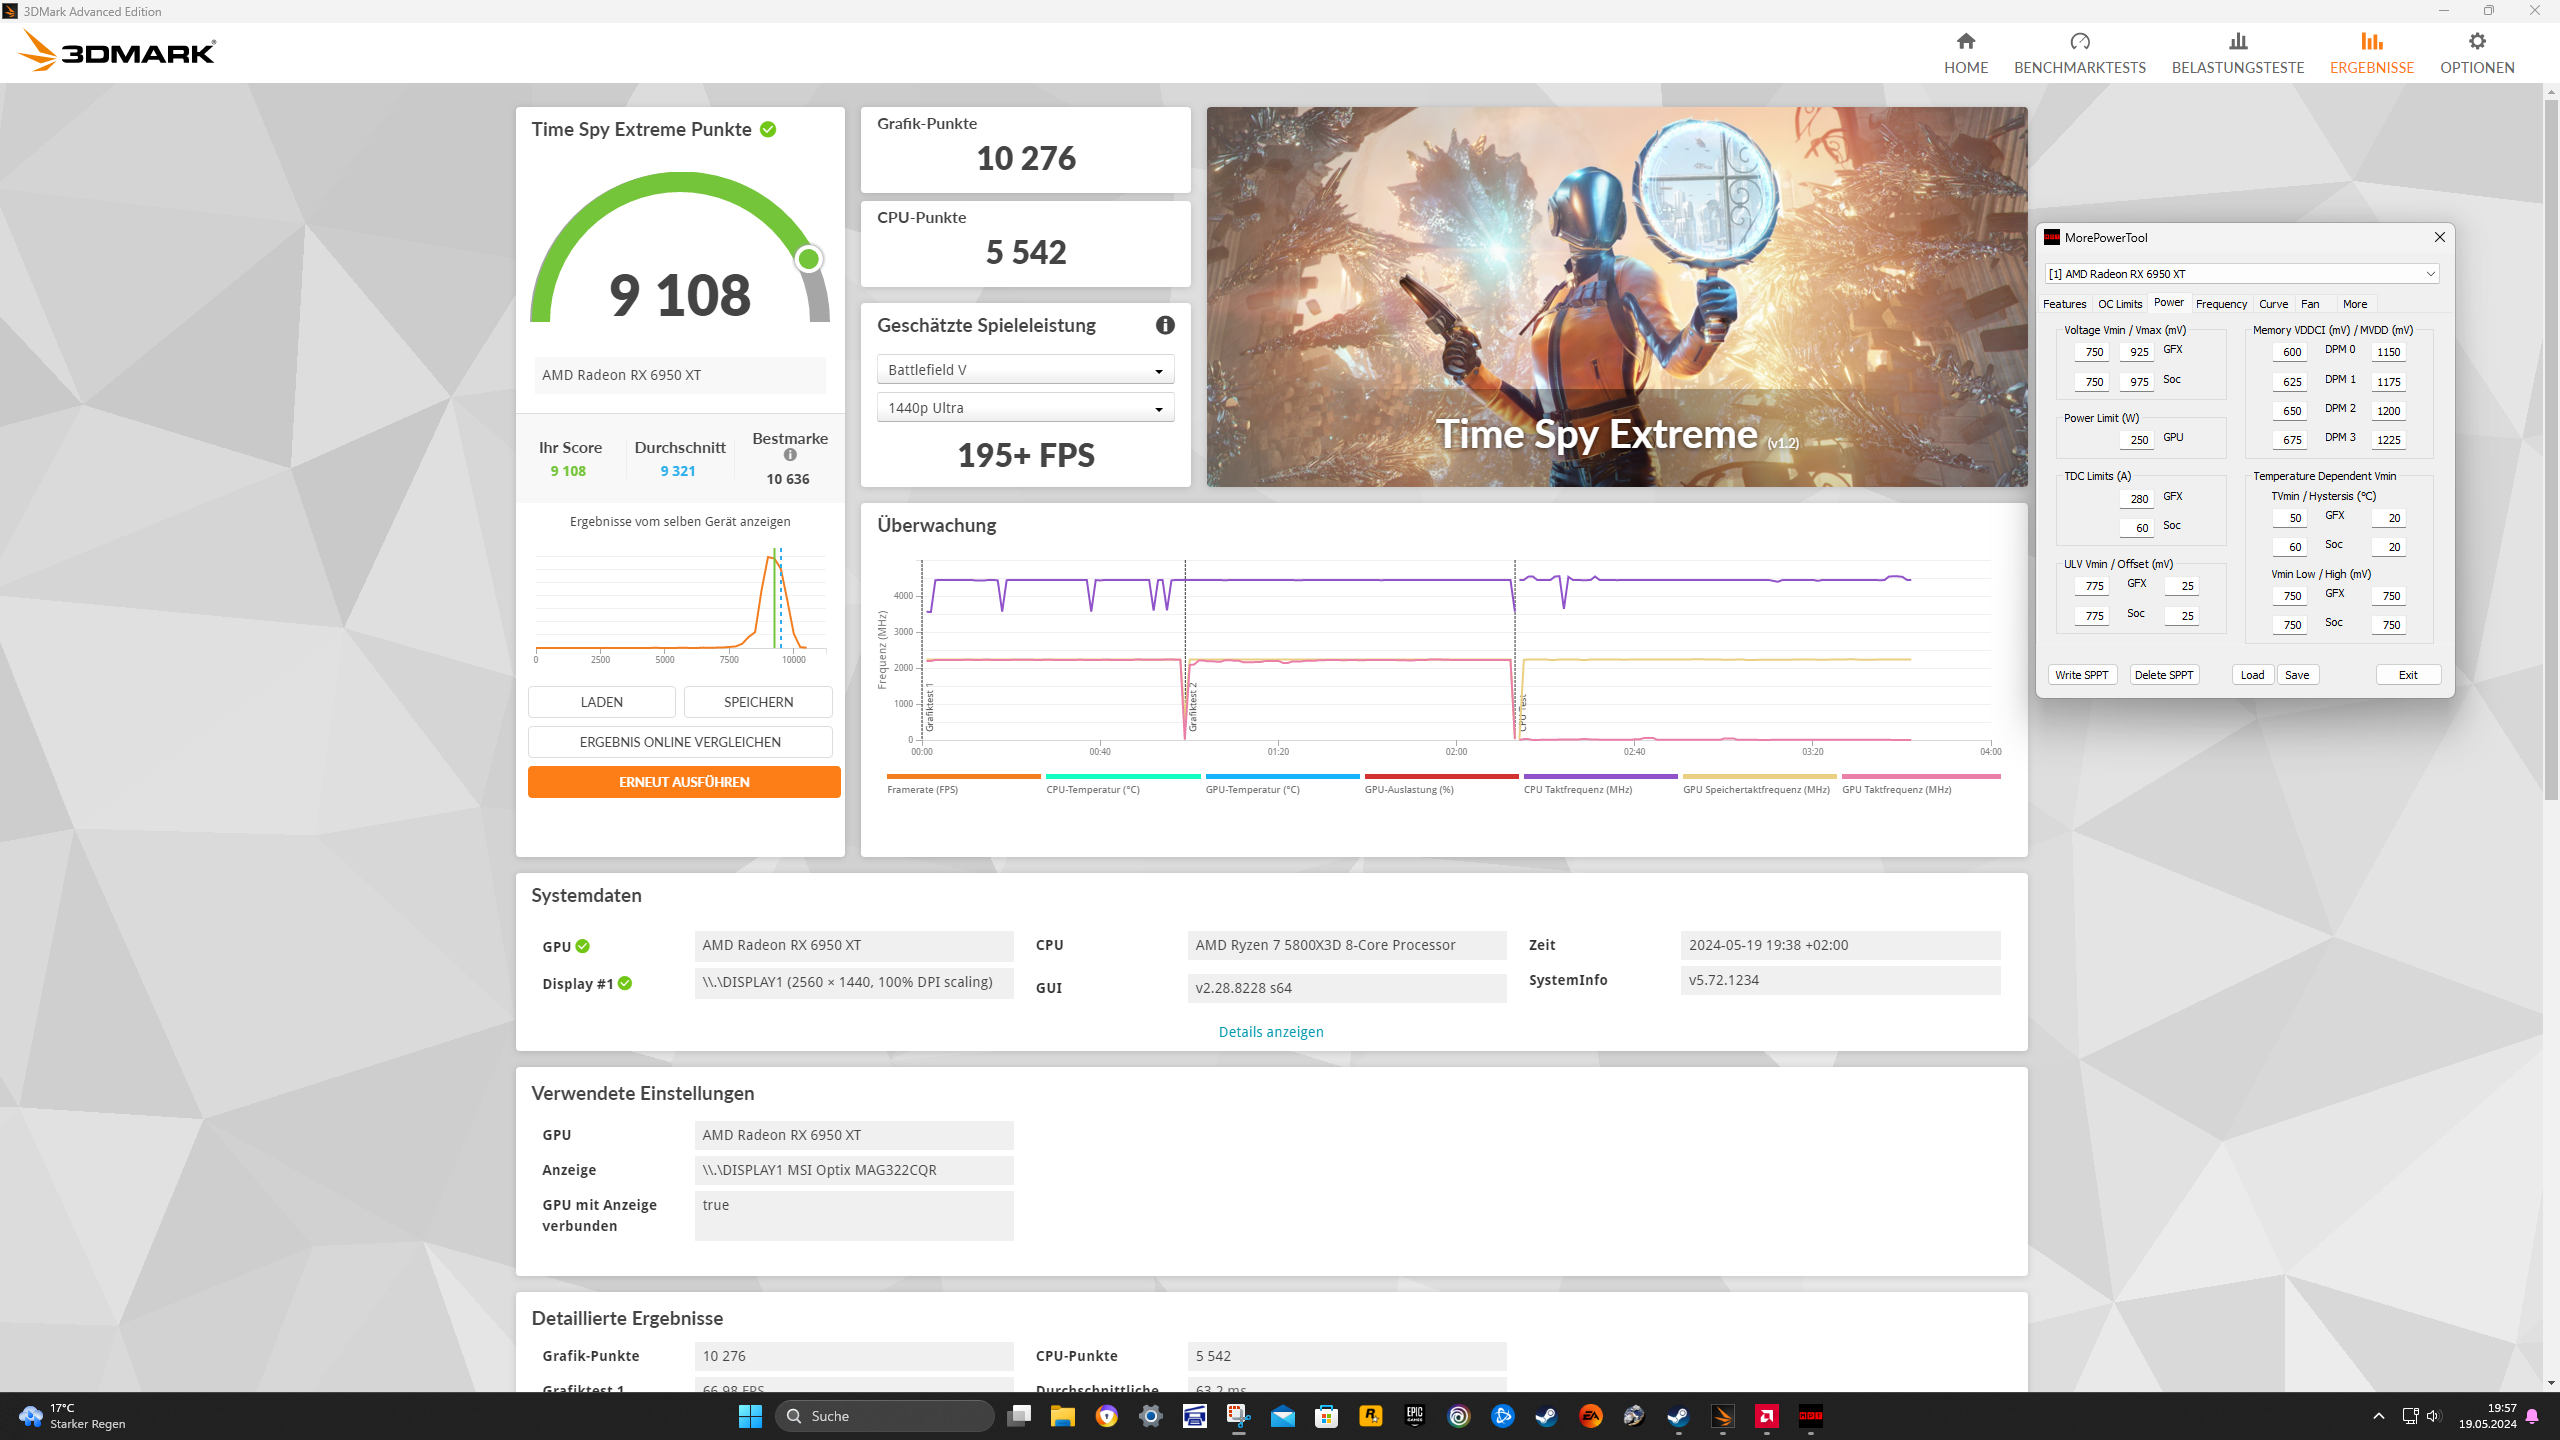2560x1440 pixels.
Task: Open the EA app in taskbar
Action: click(x=1590, y=1416)
